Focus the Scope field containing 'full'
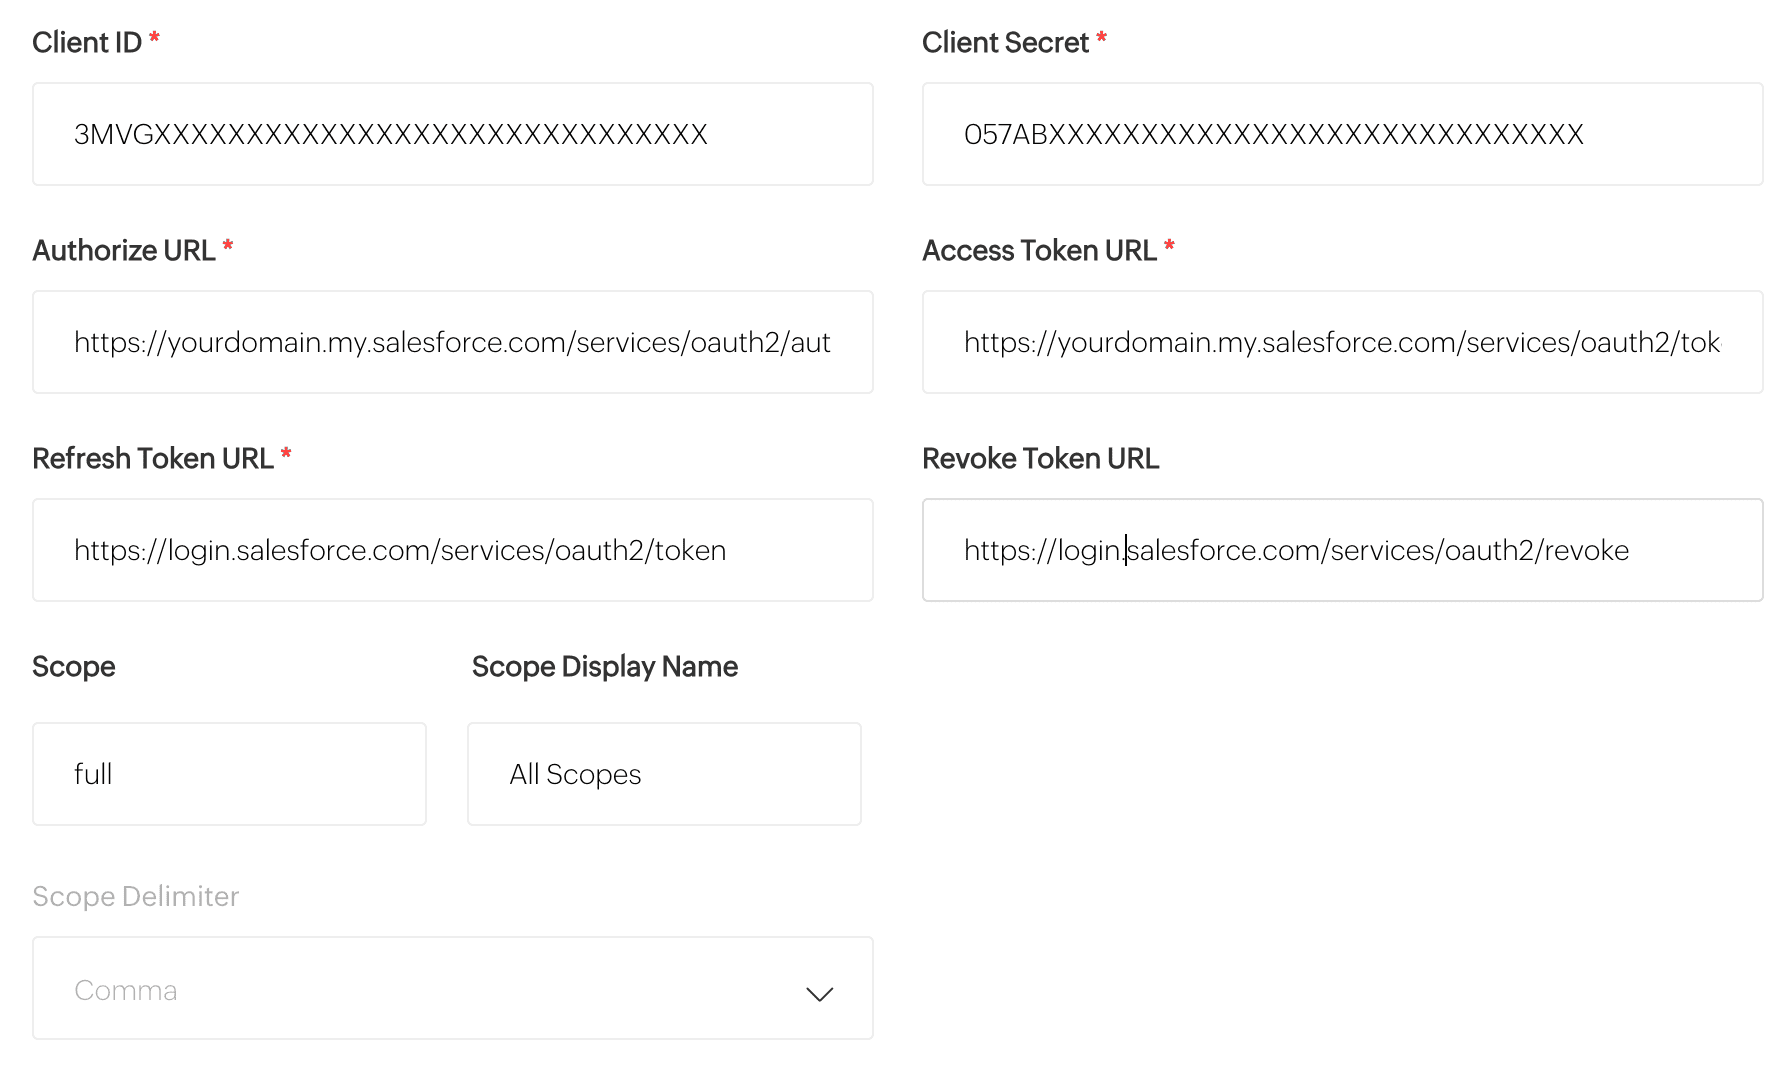 click(229, 774)
